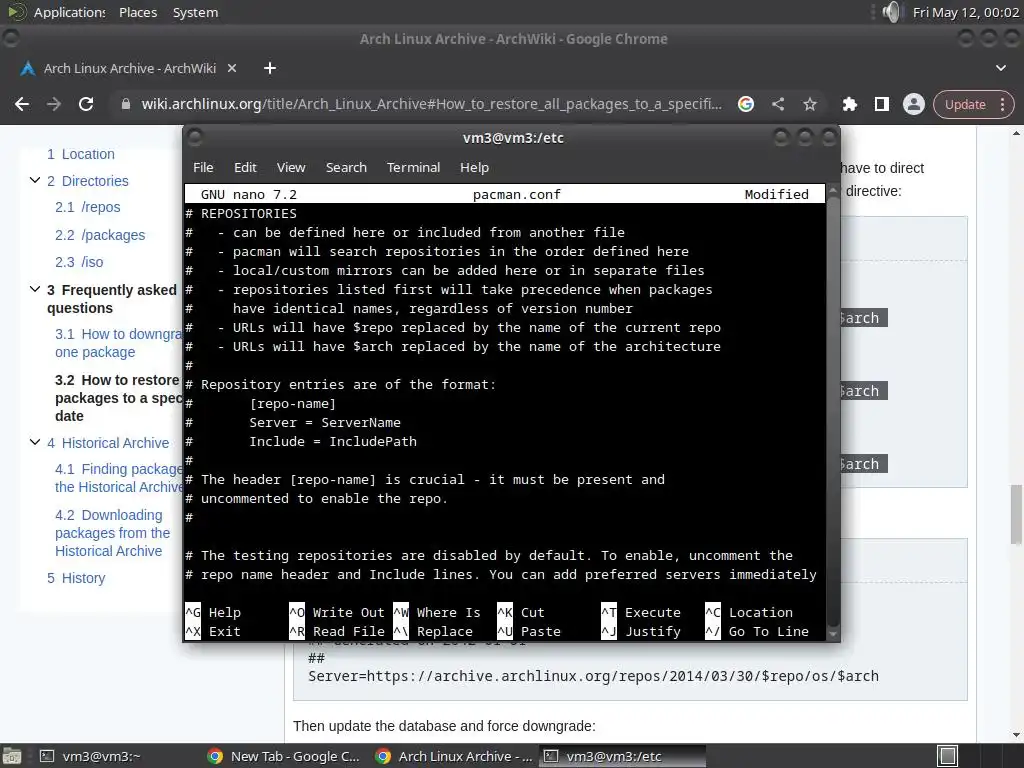Viewport: 1024px width, 768px height.
Task: Open the Places menu
Action: (138, 12)
